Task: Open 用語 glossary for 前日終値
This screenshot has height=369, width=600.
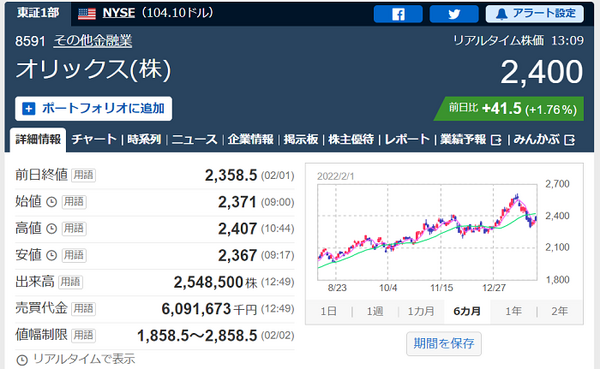Action: pos(83,175)
